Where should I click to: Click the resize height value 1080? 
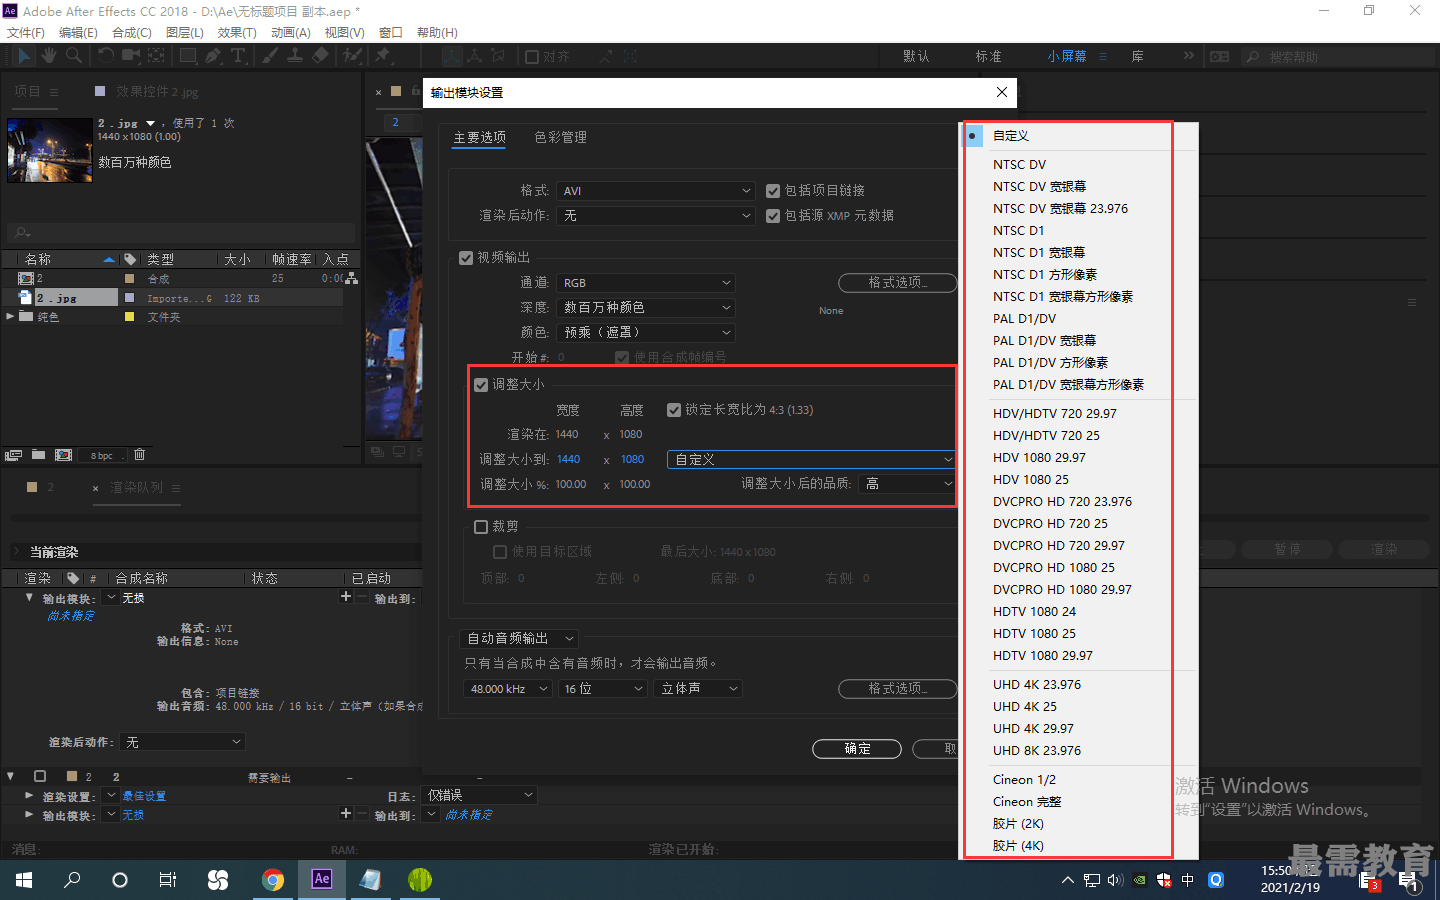click(x=632, y=459)
